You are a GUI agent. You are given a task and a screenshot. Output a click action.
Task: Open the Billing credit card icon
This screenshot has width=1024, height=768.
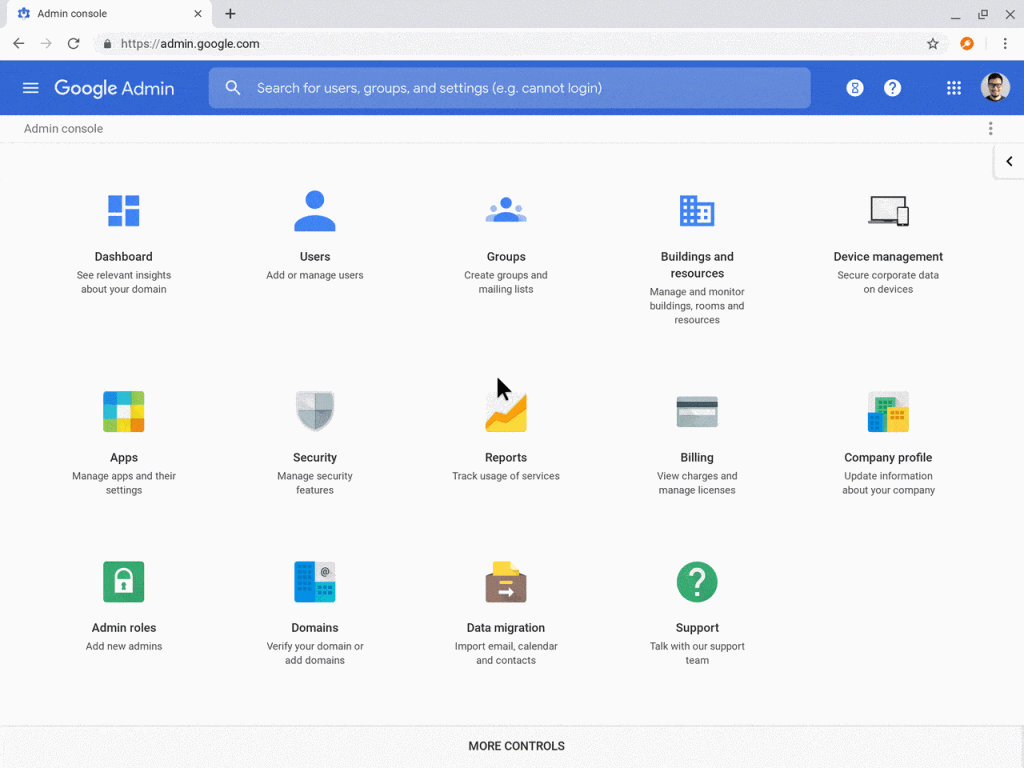(697, 411)
